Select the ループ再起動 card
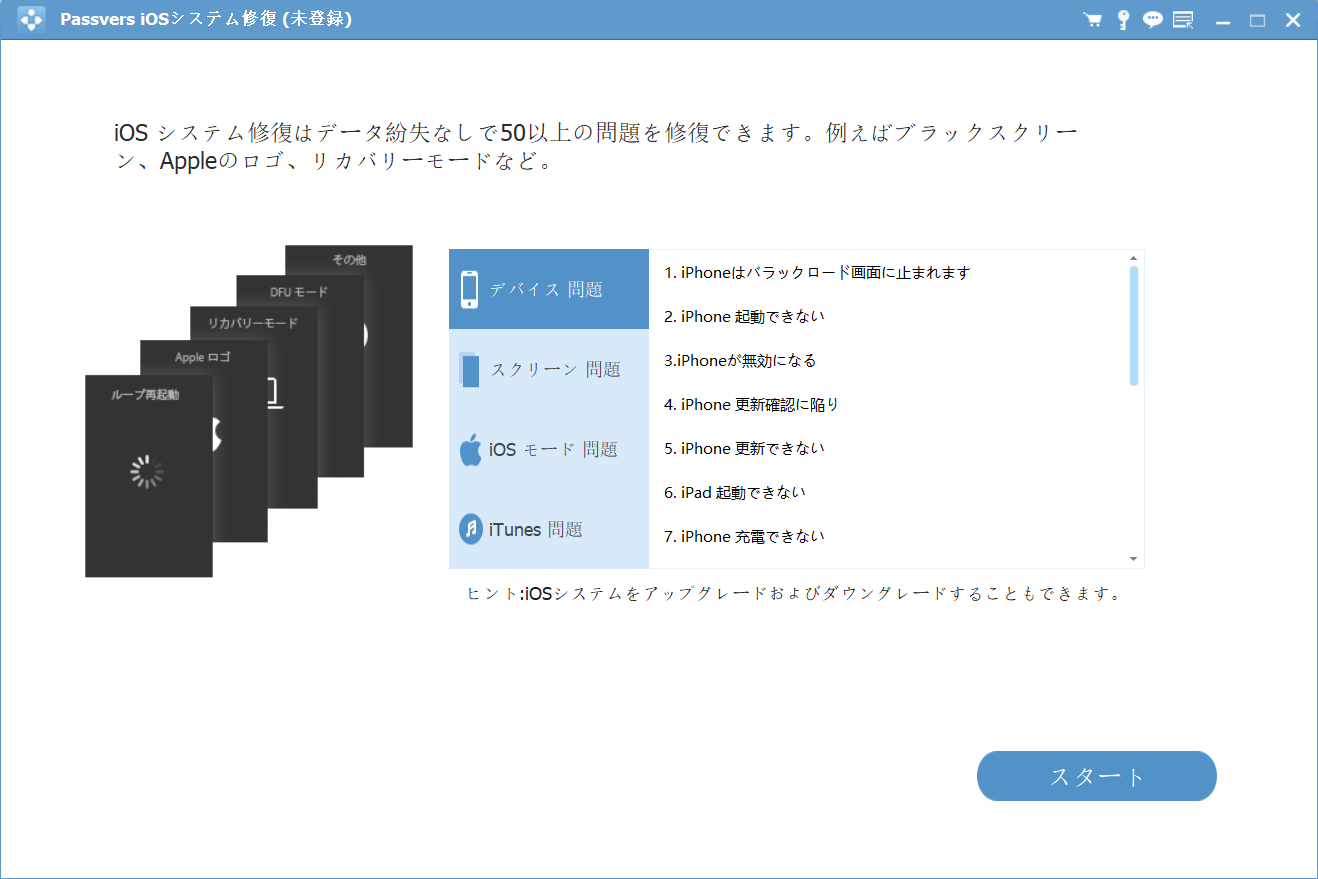1318x879 pixels. [148, 476]
